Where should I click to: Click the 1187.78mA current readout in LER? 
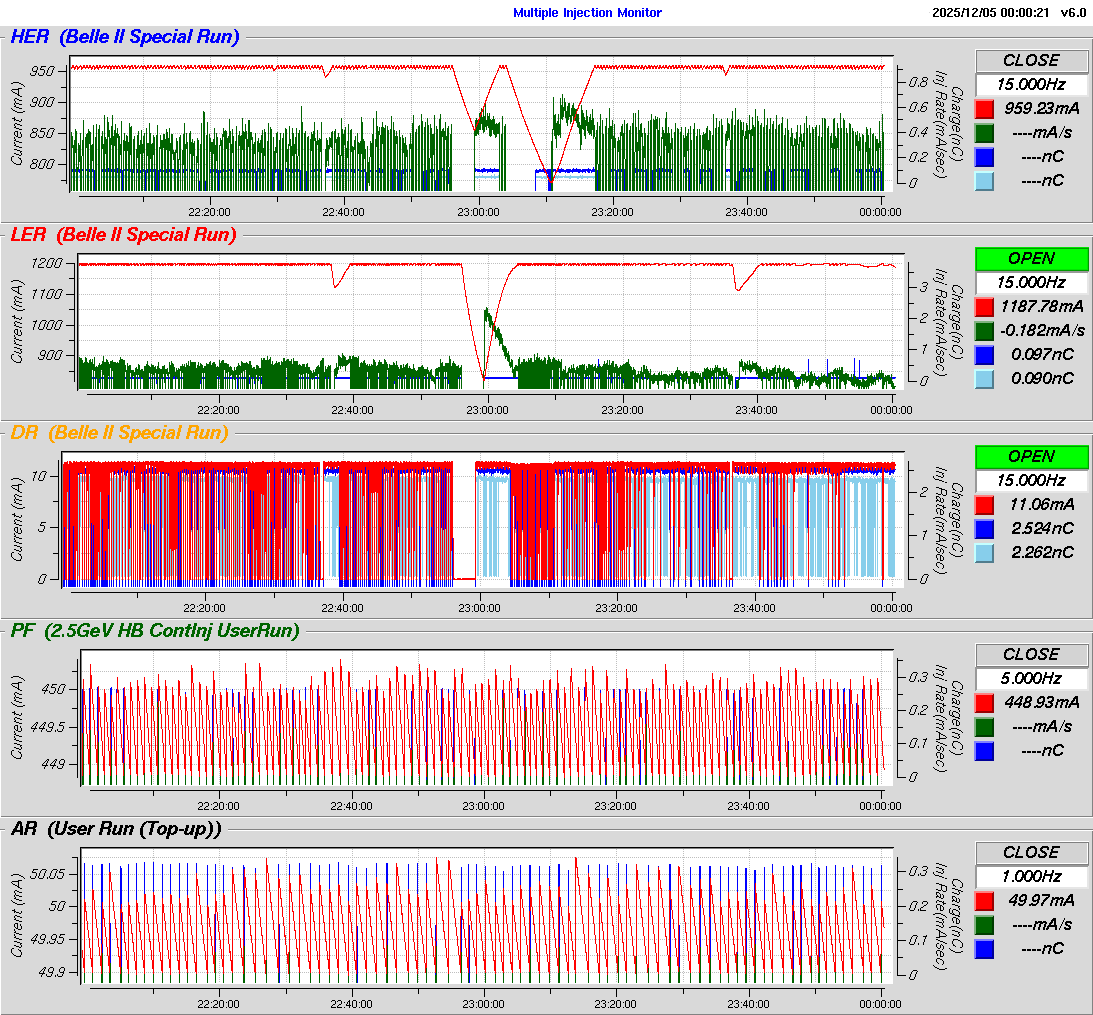tap(1044, 306)
